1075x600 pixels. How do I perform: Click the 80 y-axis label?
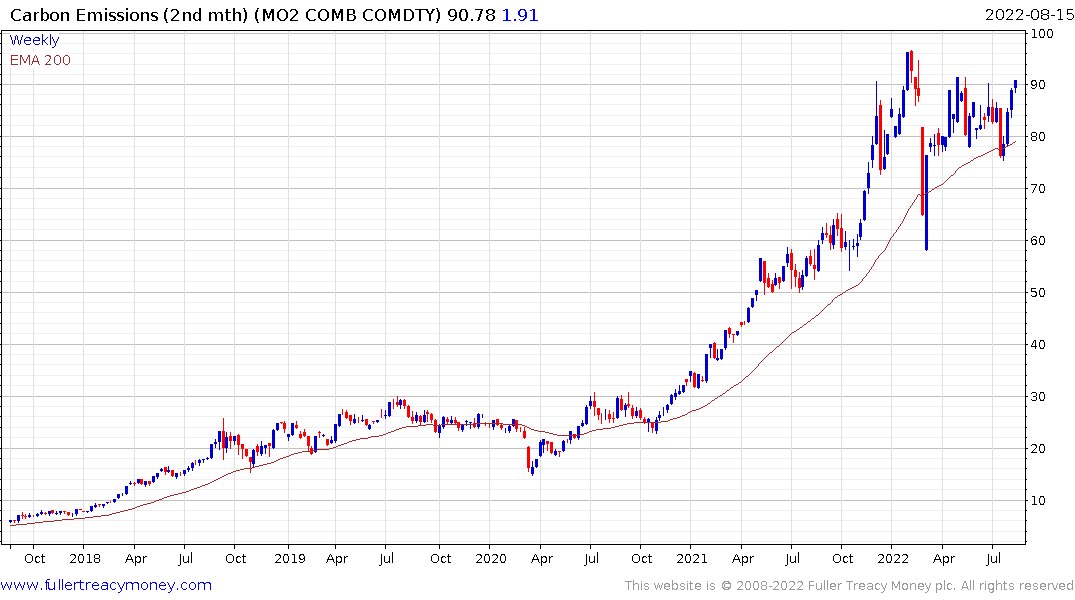click(x=1038, y=137)
